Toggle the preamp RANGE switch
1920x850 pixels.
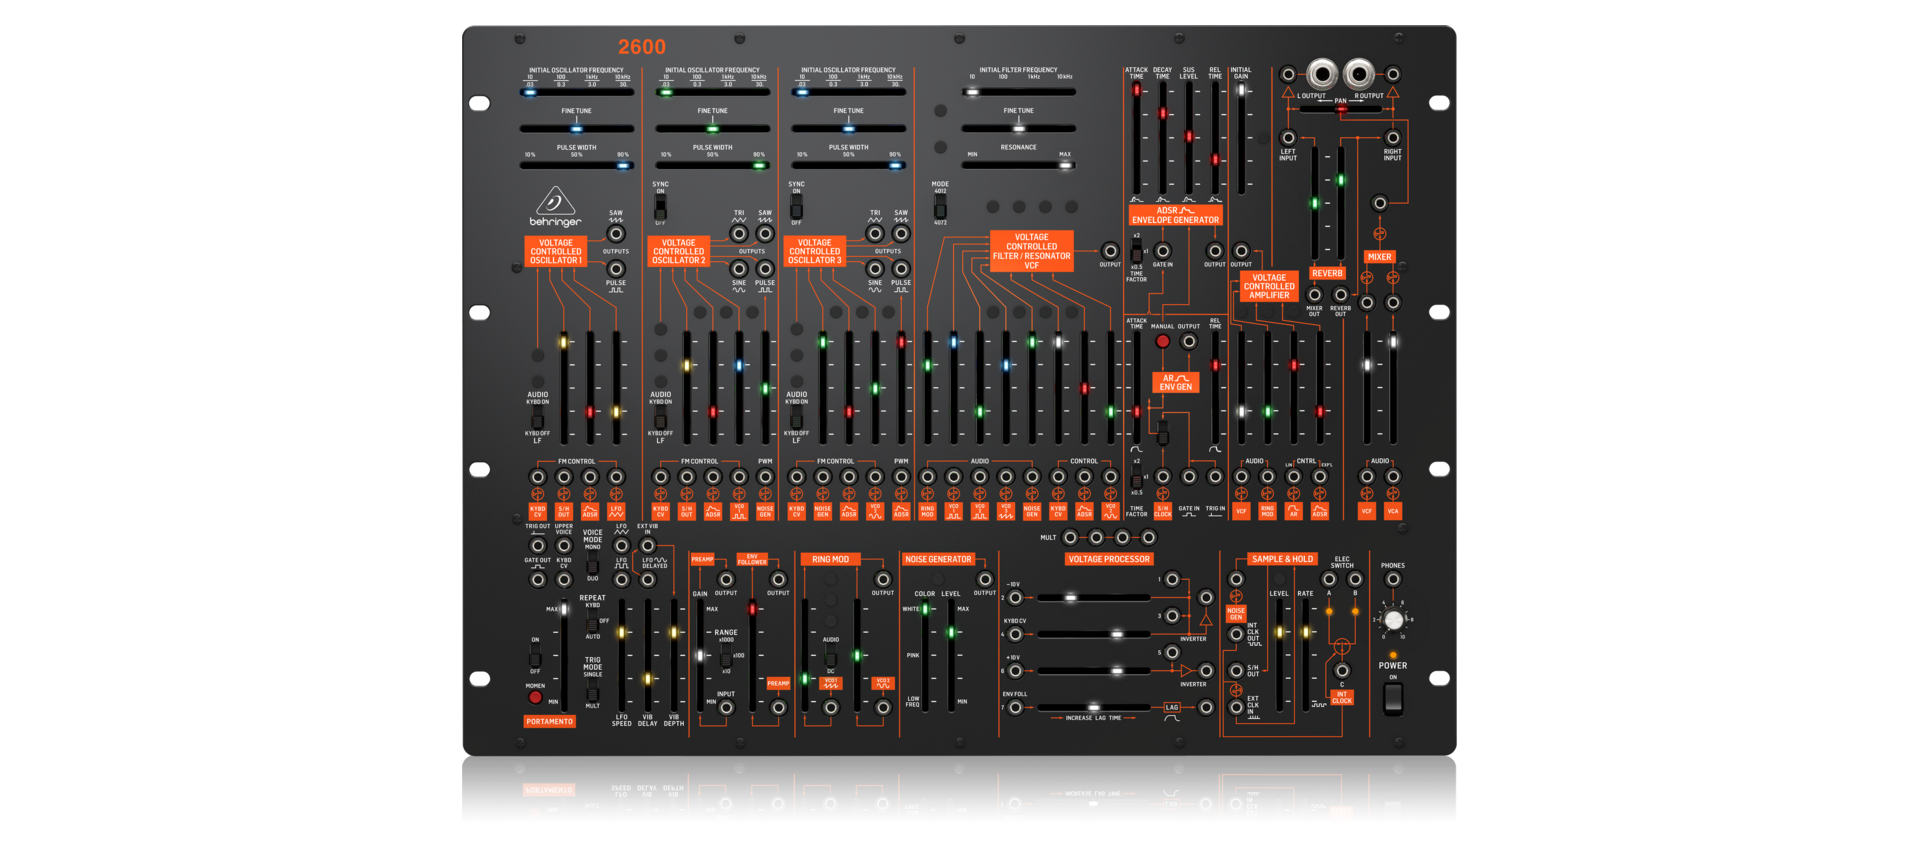726,656
